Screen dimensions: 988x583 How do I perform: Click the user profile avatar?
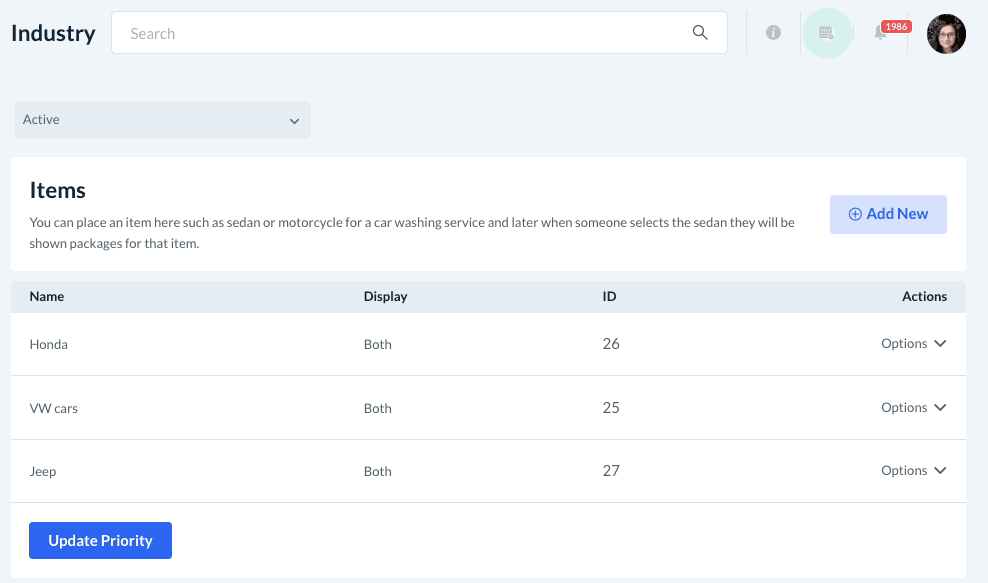click(946, 34)
